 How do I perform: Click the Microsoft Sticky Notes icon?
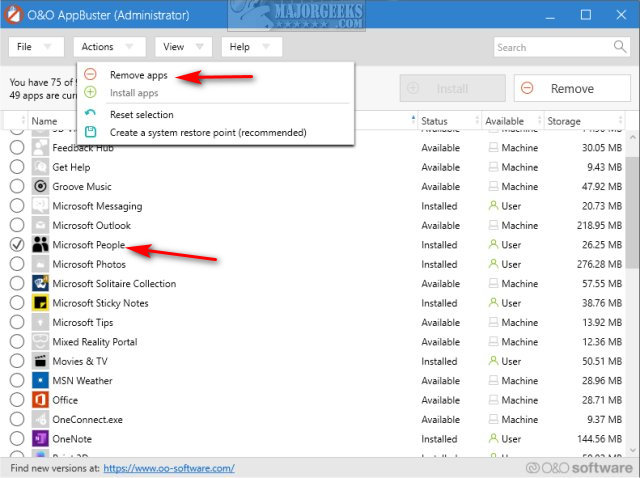(40, 303)
